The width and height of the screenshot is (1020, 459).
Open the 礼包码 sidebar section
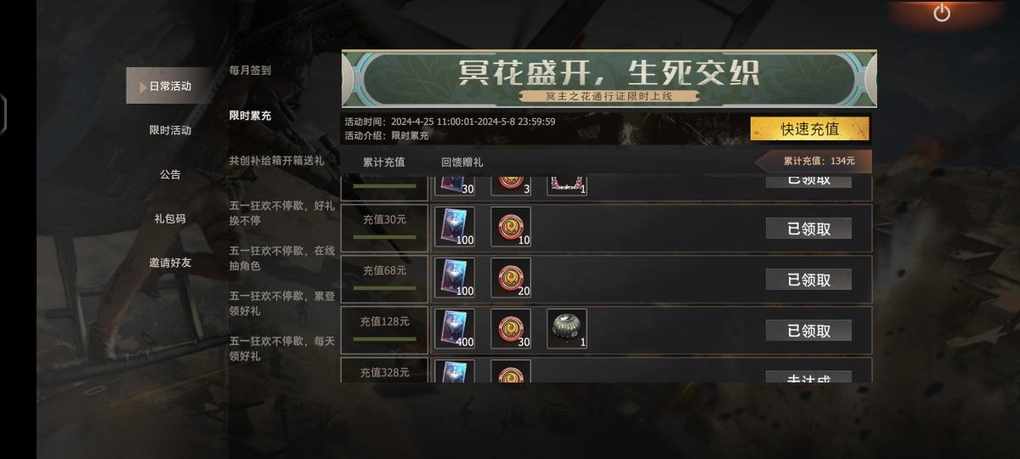point(170,218)
